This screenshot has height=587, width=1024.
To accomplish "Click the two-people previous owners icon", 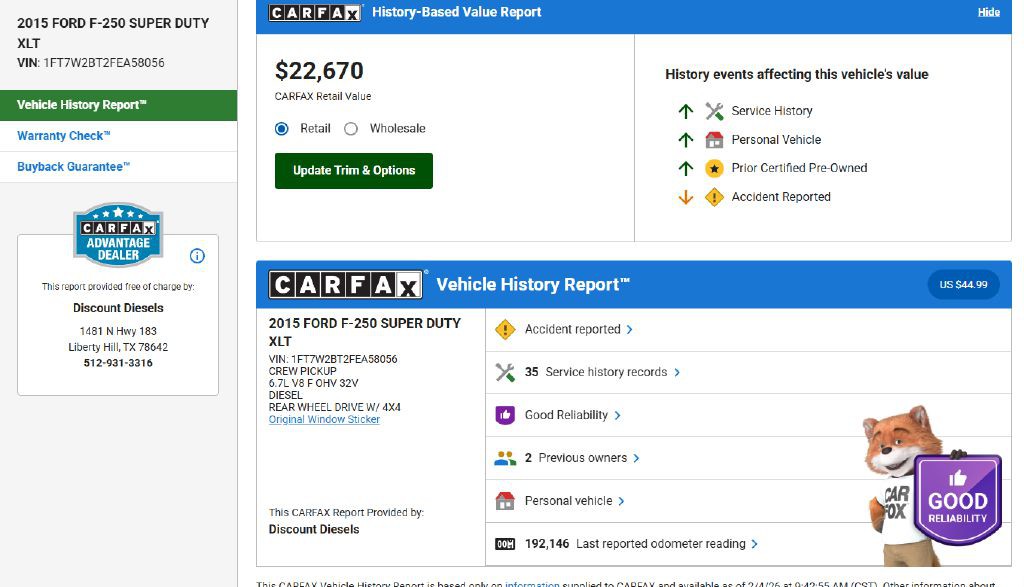I will click(x=505, y=458).
